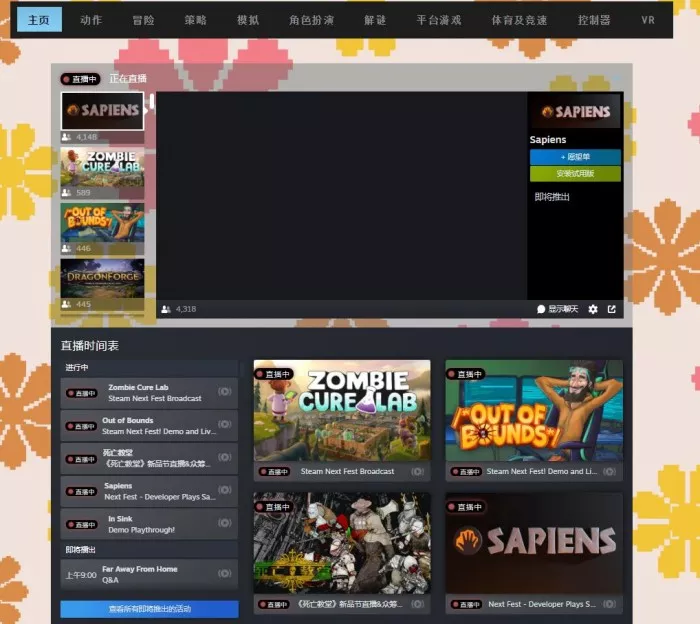The width and height of the screenshot is (700, 624).
Task: Click the 《死亡教堂》新品节直播 card caption
Action: (350, 604)
